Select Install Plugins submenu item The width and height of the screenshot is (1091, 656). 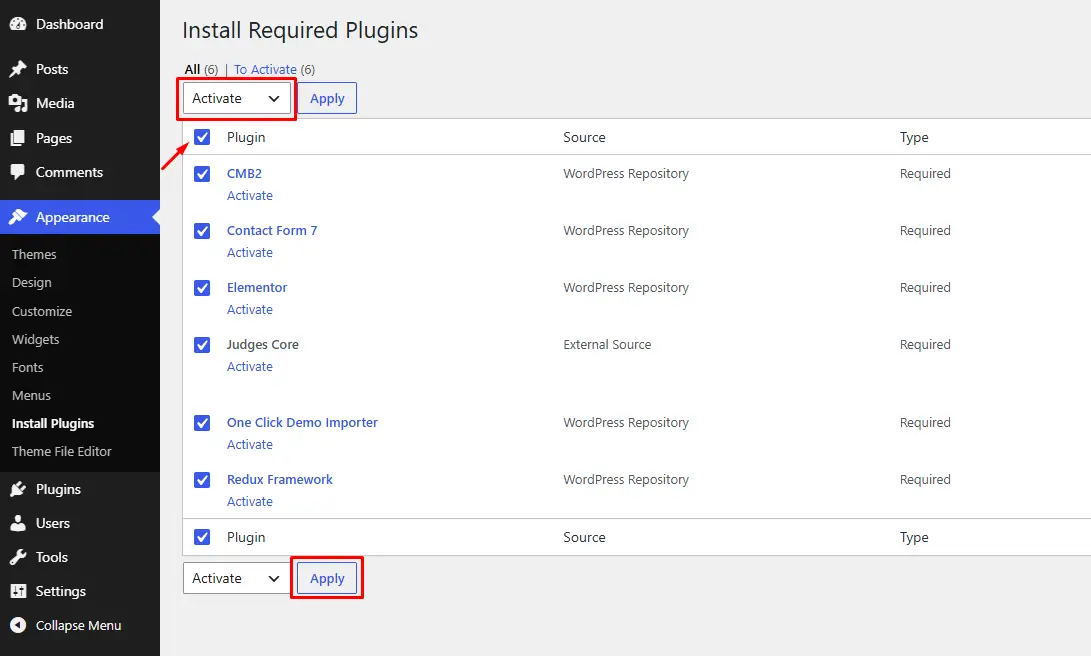pos(53,423)
